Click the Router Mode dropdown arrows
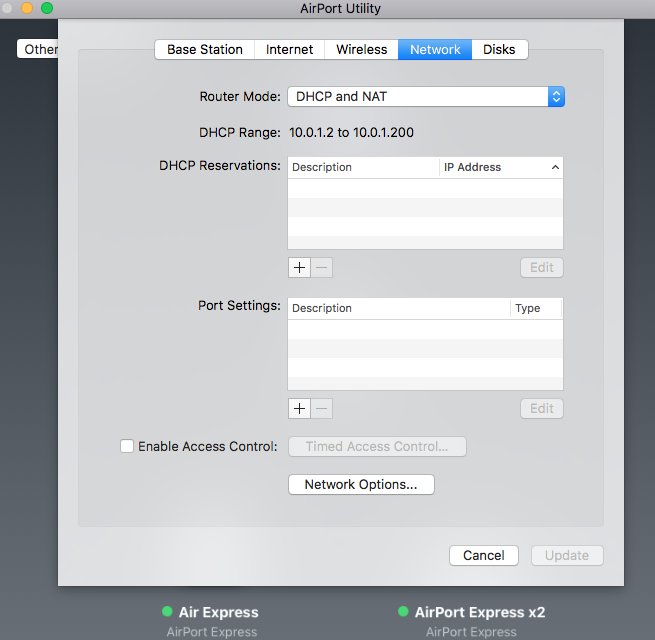The image size is (655, 640). [556, 97]
